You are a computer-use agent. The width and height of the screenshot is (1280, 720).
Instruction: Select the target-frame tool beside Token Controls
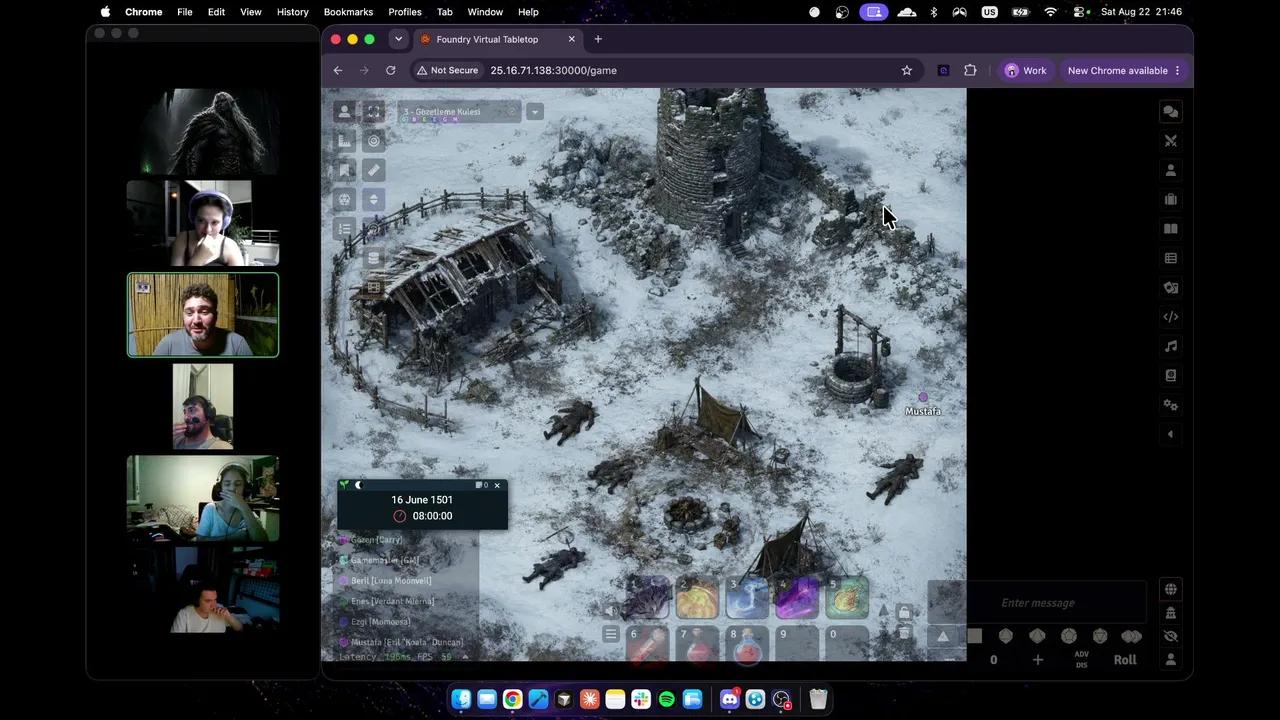pos(373,112)
